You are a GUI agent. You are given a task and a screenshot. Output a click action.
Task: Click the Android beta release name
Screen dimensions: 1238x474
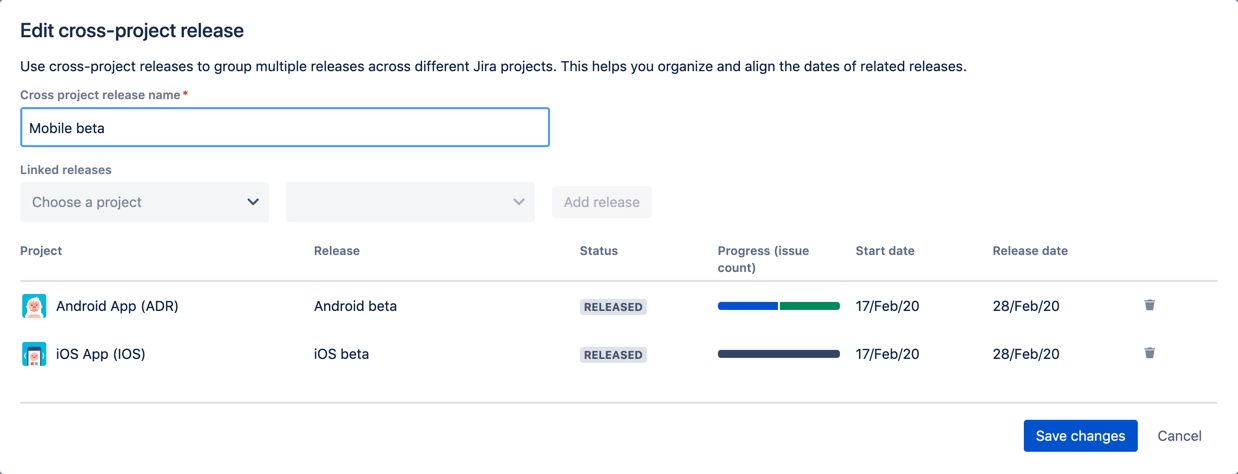355,306
